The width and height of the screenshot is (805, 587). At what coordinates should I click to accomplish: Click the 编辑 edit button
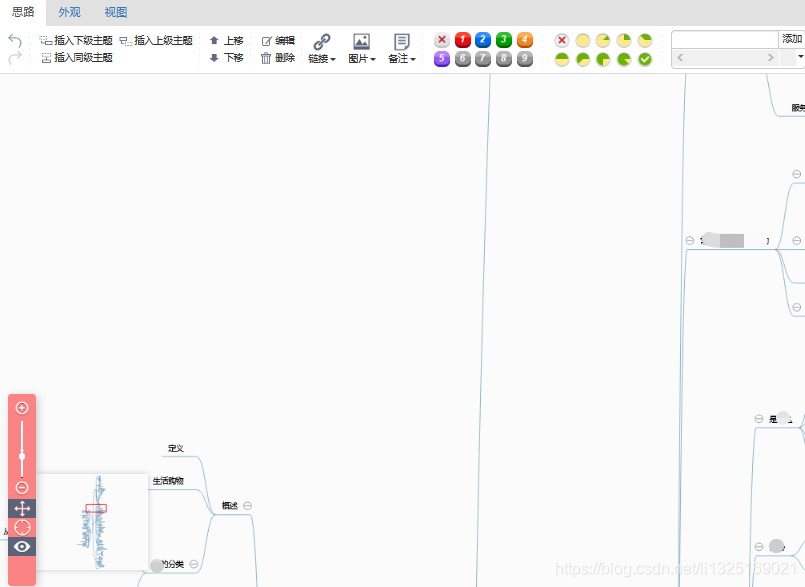278,41
